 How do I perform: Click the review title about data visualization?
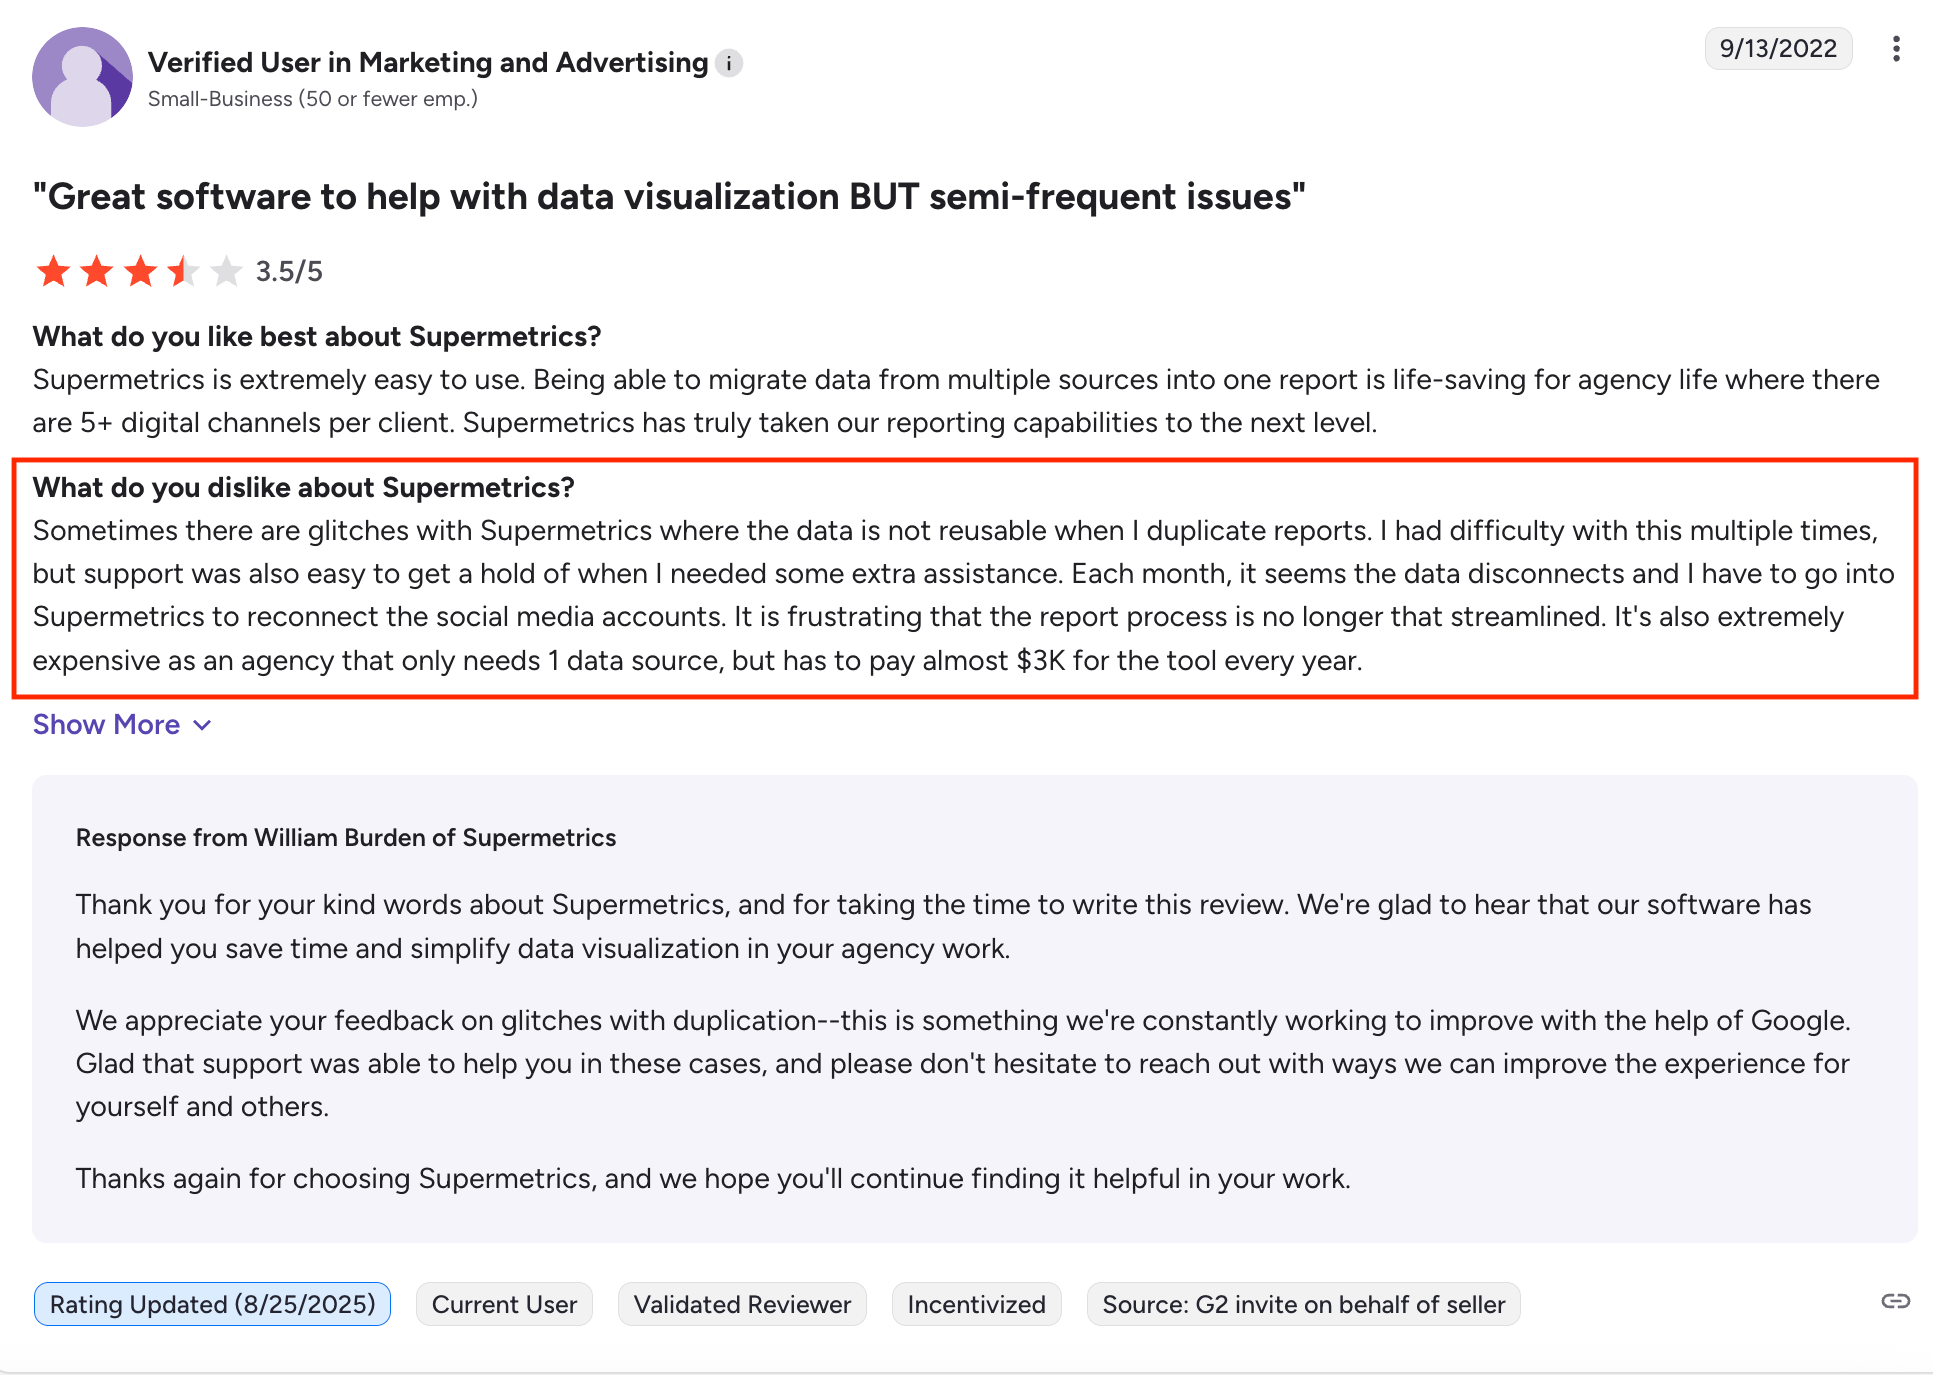(x=669, y=197)
